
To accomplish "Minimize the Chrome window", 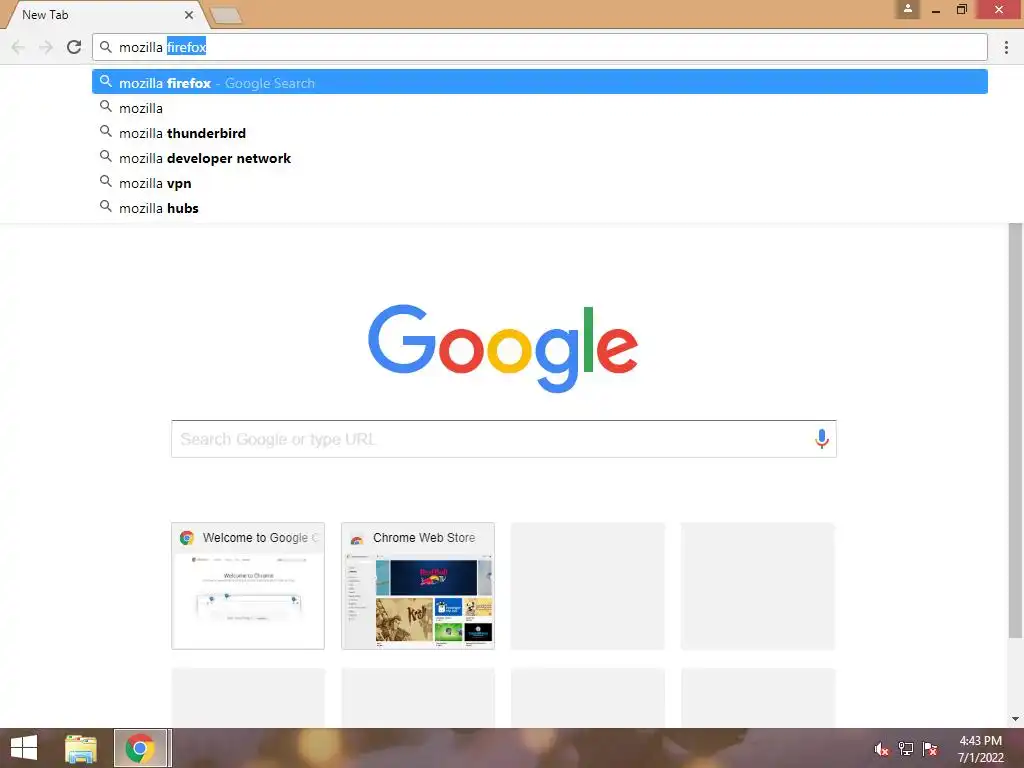I will pos(936,10).
